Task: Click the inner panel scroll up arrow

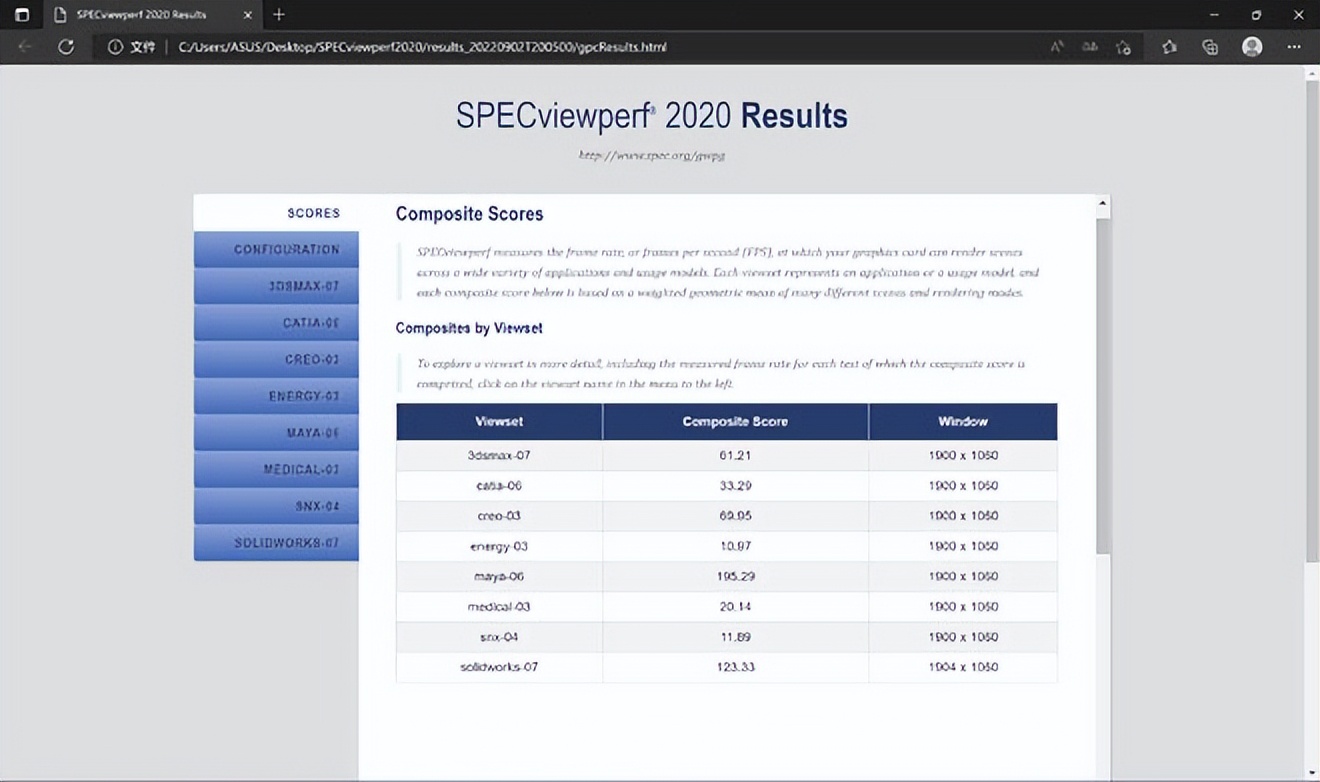Action: point(1103,204)
